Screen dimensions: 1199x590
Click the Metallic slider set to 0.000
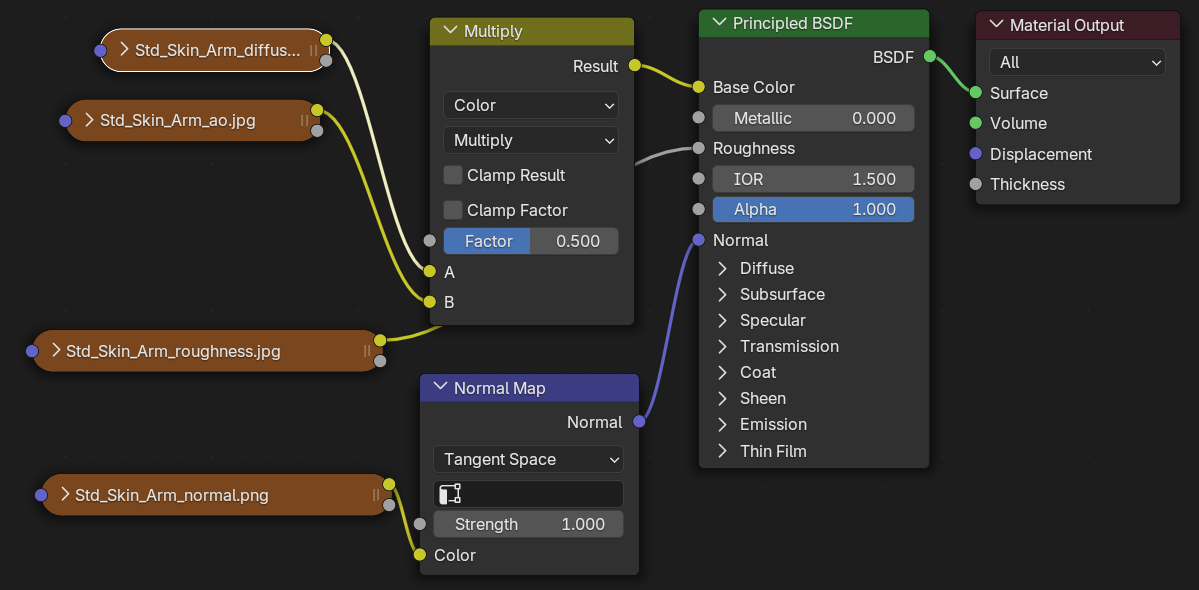tap(813, 118)
